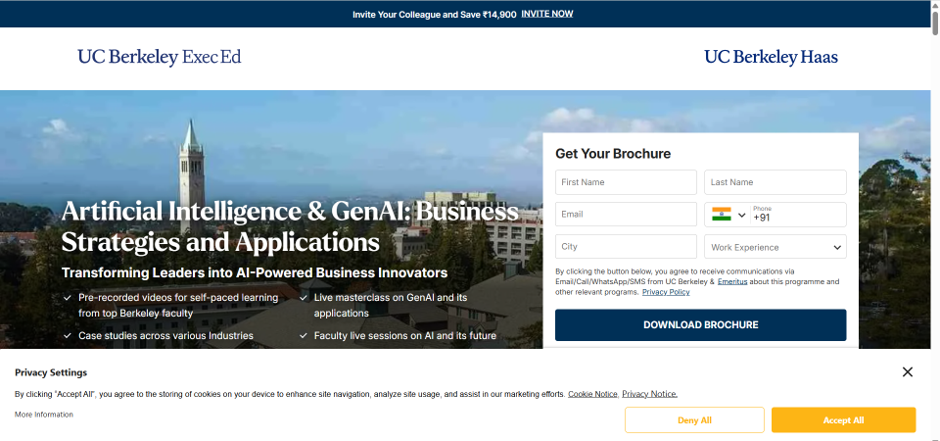This screenshot has height=441, width=940.
Task: Click More Information in Privacy Settings
Action: click(x=44, y=415)
